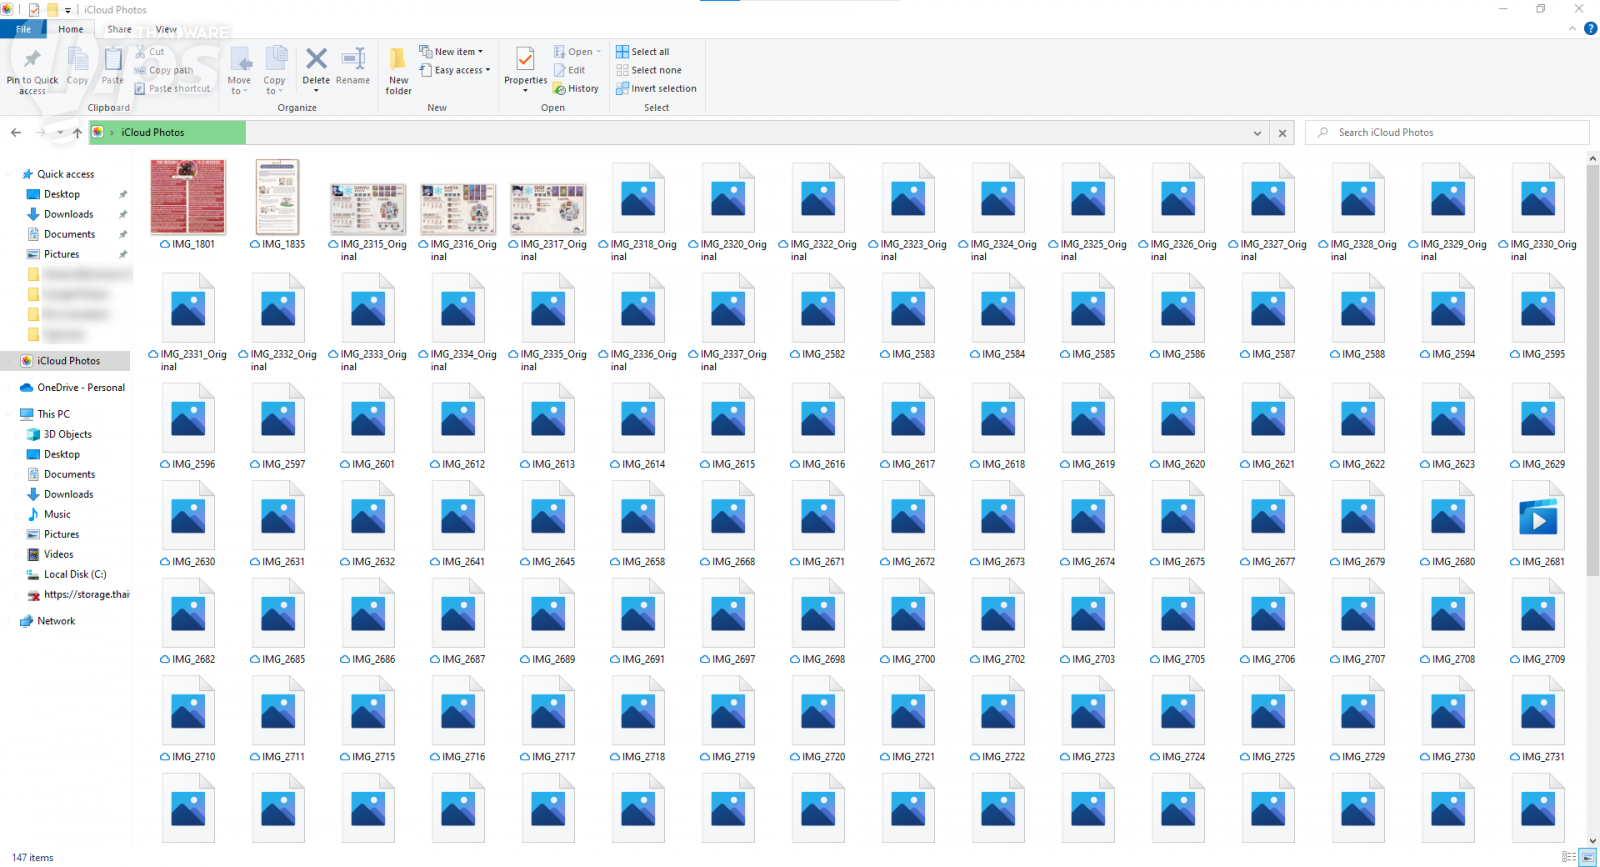This screenshot has height=867, width=1600.
Task: Click the Delete red X icon
Action: coord(316,59)
